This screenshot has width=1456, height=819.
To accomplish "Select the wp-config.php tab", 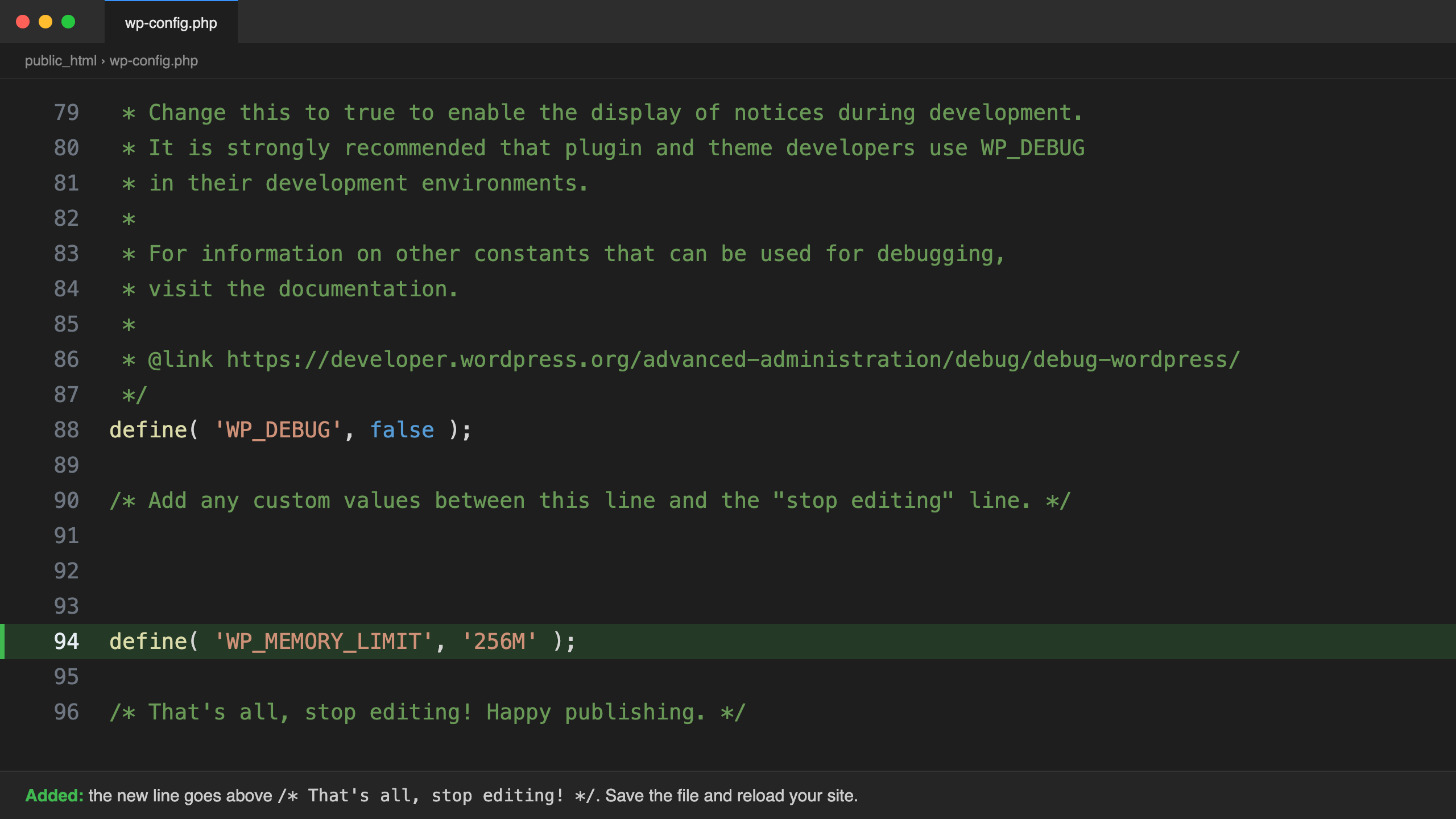I will point(171,22).
